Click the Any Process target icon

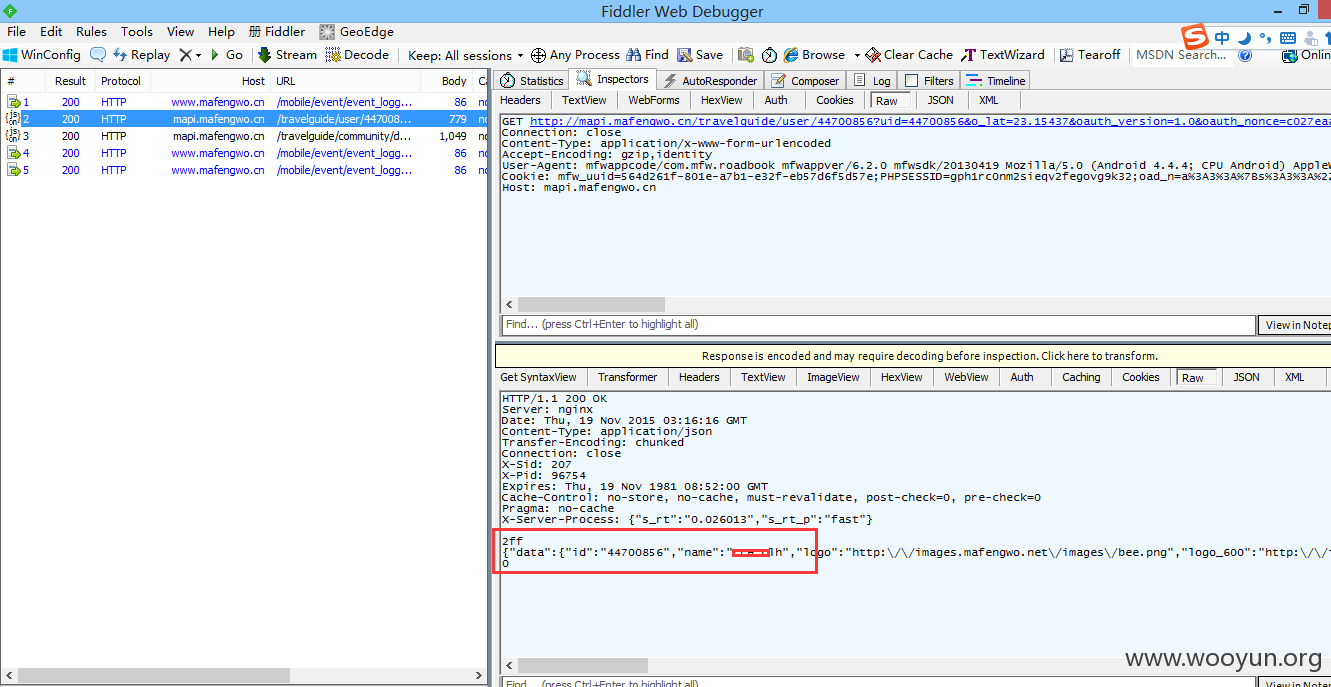point(538,55)
